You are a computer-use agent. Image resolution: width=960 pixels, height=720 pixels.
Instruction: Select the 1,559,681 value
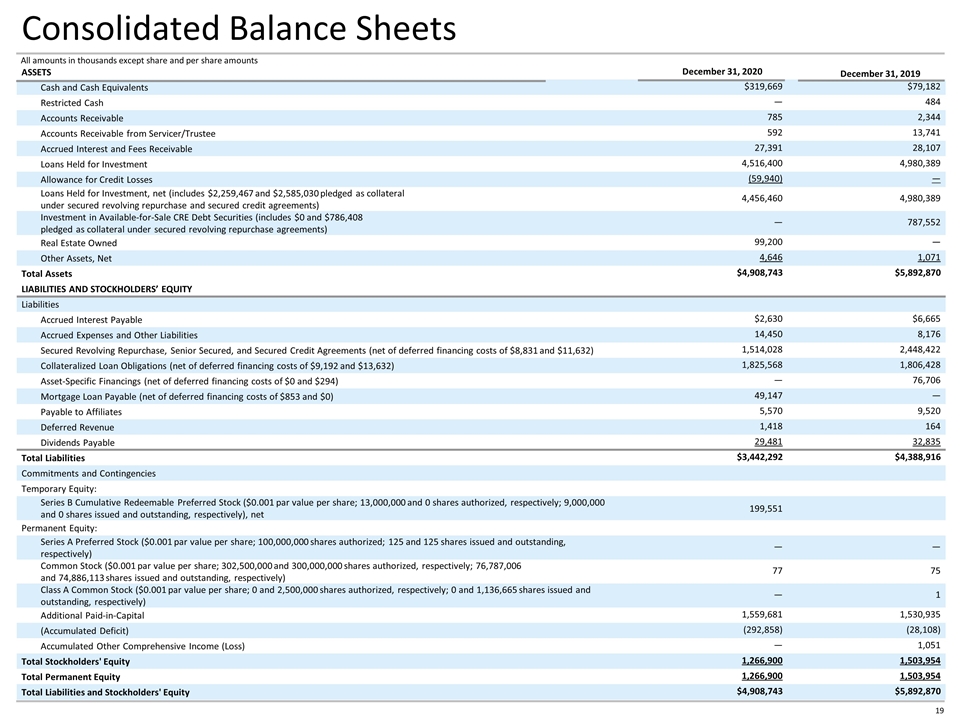(762, 615)
